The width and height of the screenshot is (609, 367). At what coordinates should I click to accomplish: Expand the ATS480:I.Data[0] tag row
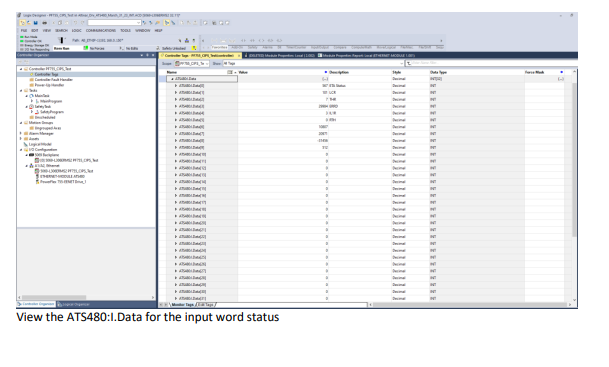176,86
